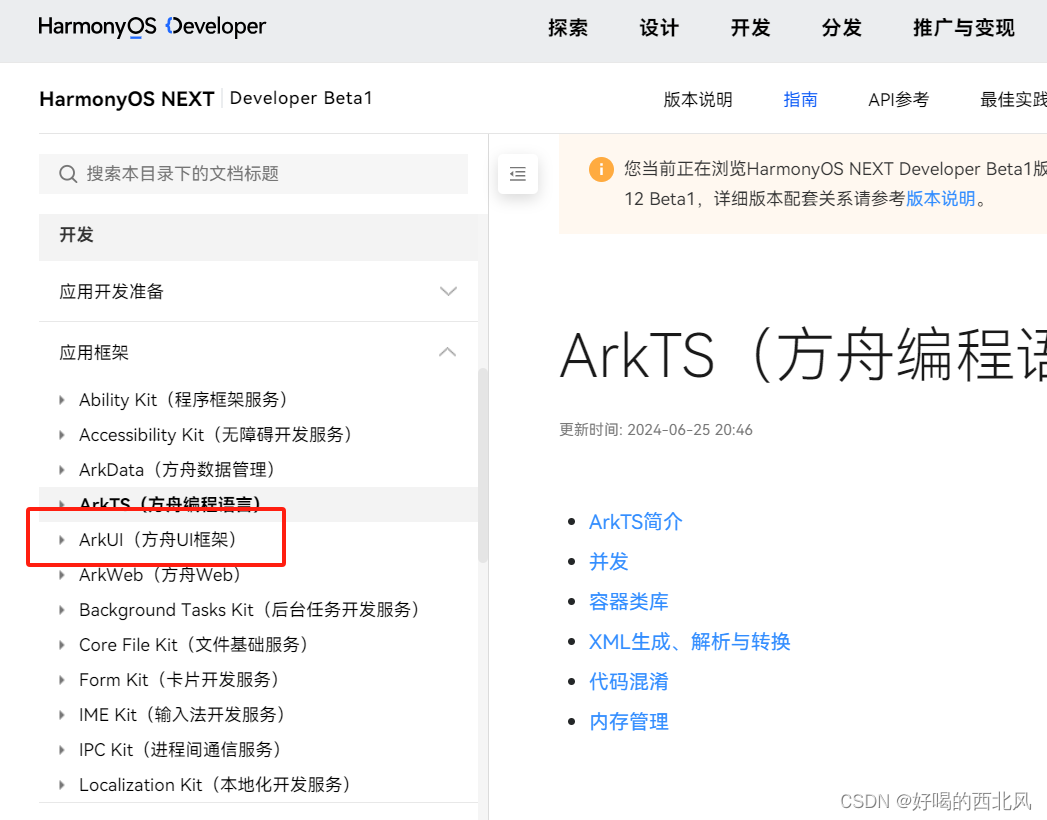Open the 开发 top navigation menu
This screenshot has width=1047, height=820.
[751, 28]
